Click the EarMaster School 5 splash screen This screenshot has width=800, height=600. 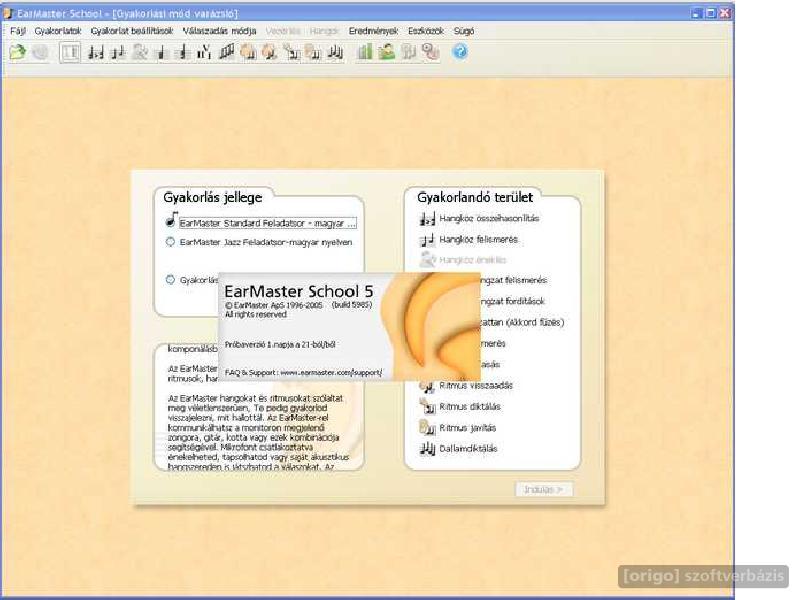349,327
